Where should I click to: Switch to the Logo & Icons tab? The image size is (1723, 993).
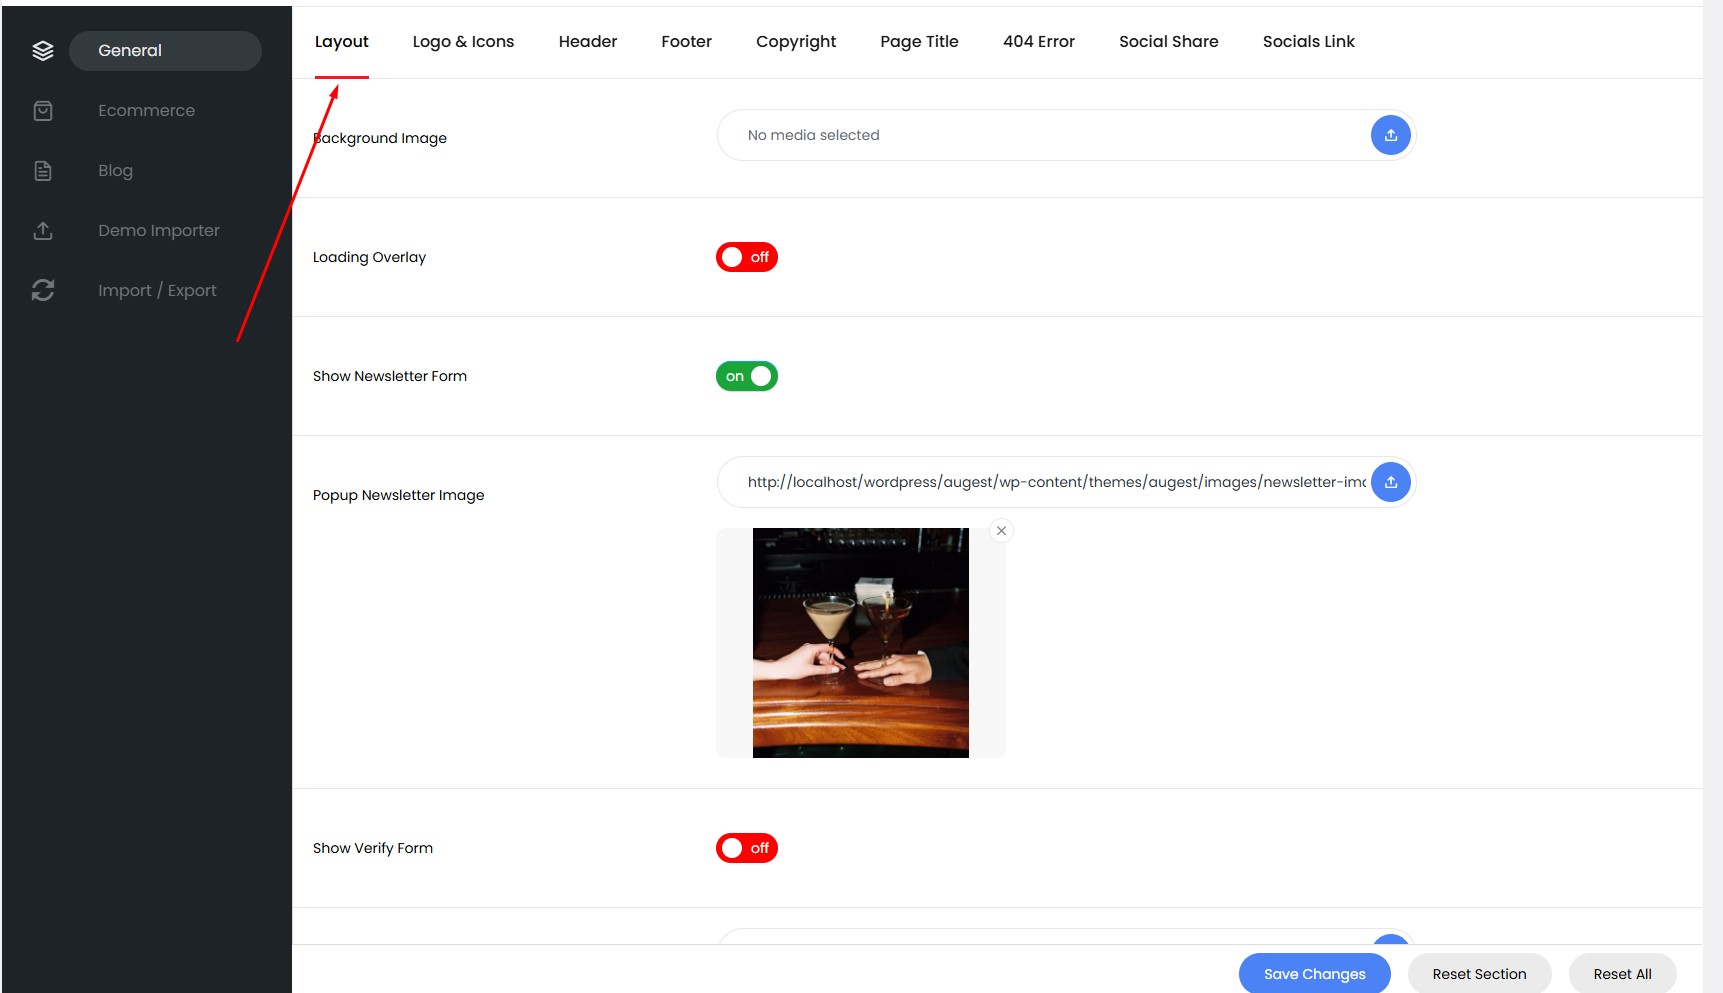463,42
